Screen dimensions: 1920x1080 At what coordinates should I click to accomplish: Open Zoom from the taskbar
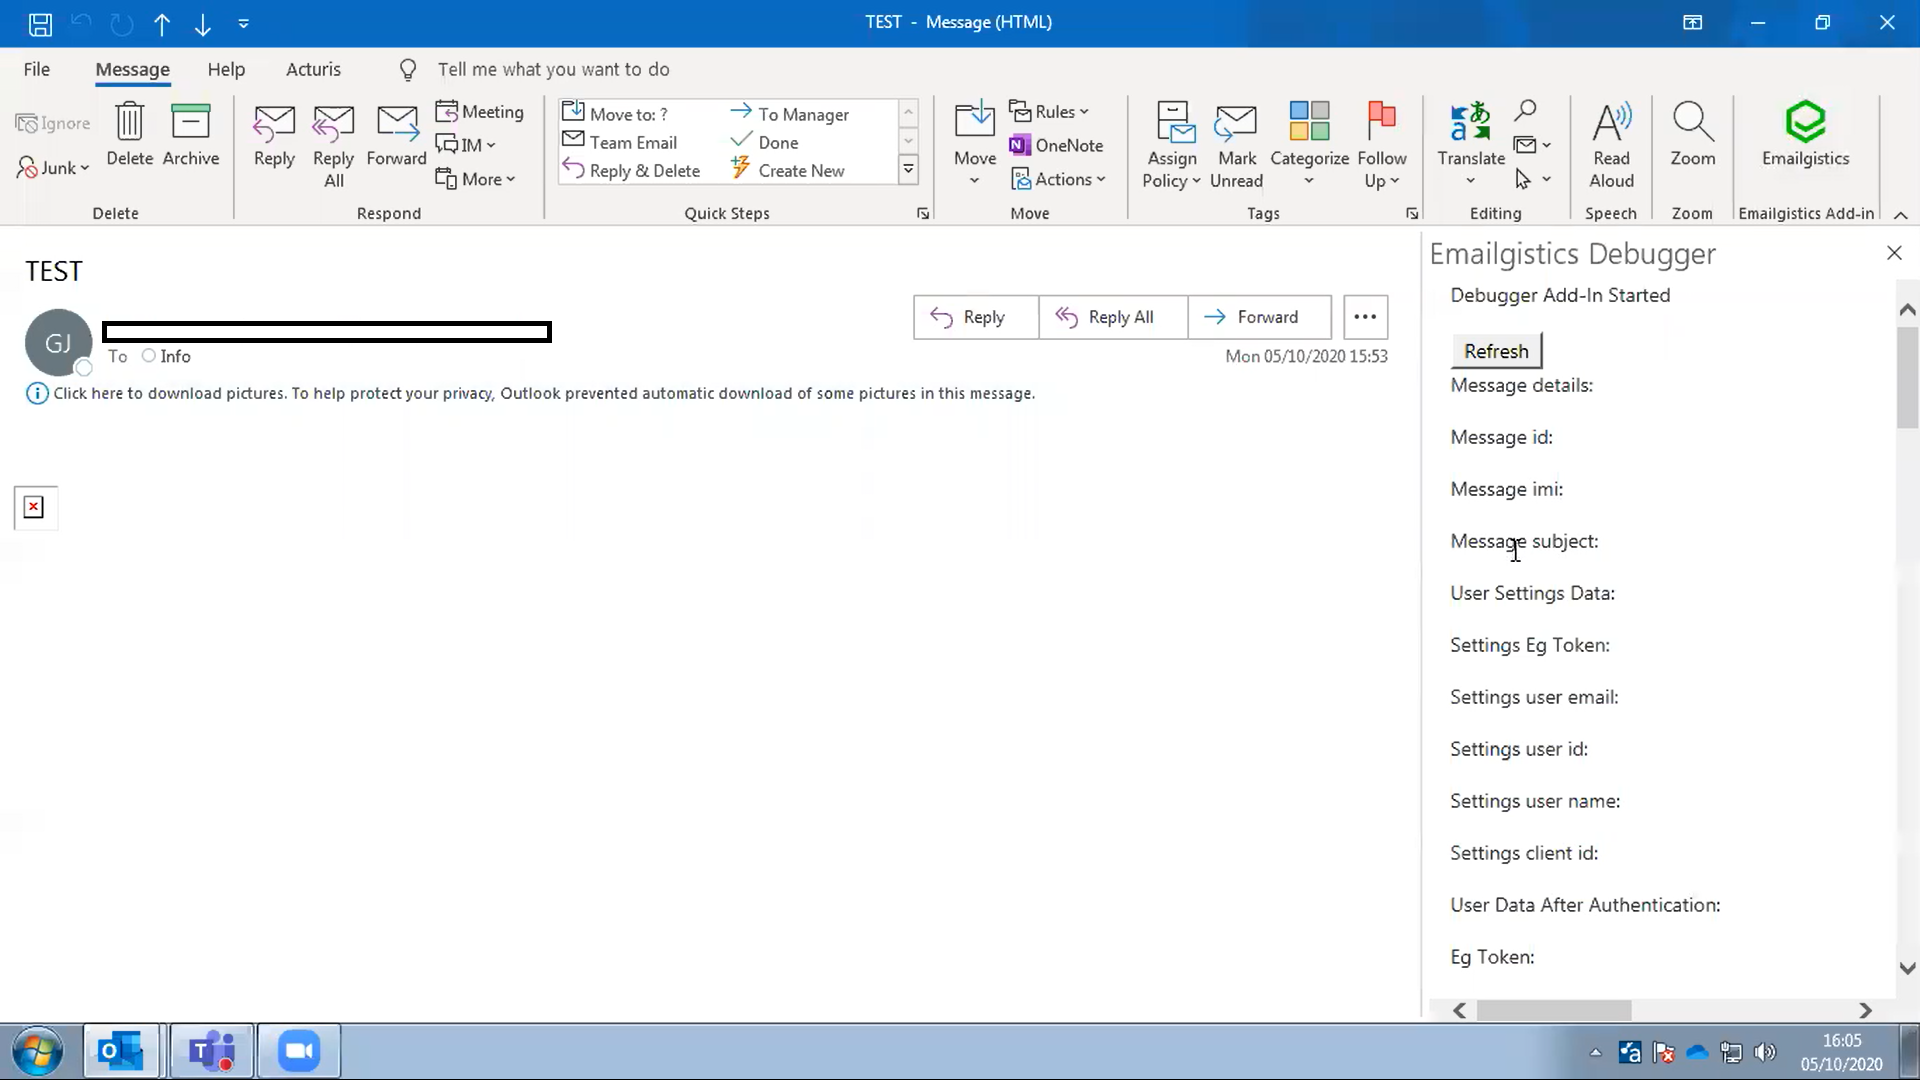click(299, 1051)
